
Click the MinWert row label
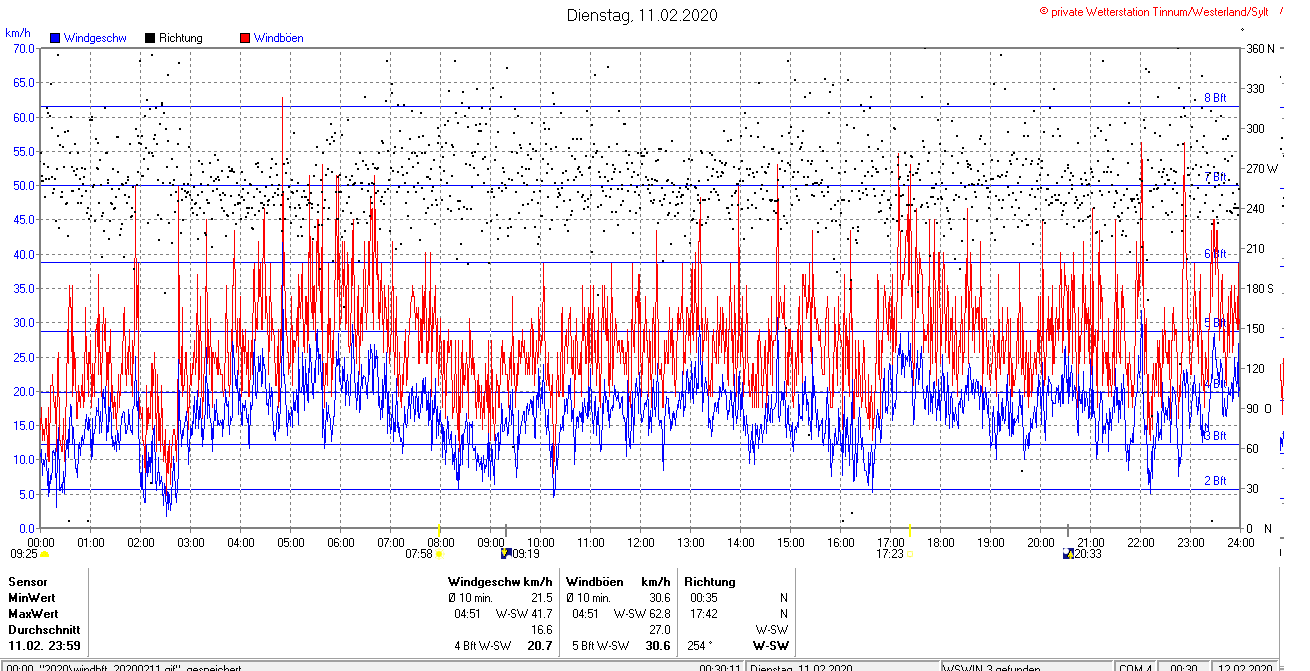point(32,597)
